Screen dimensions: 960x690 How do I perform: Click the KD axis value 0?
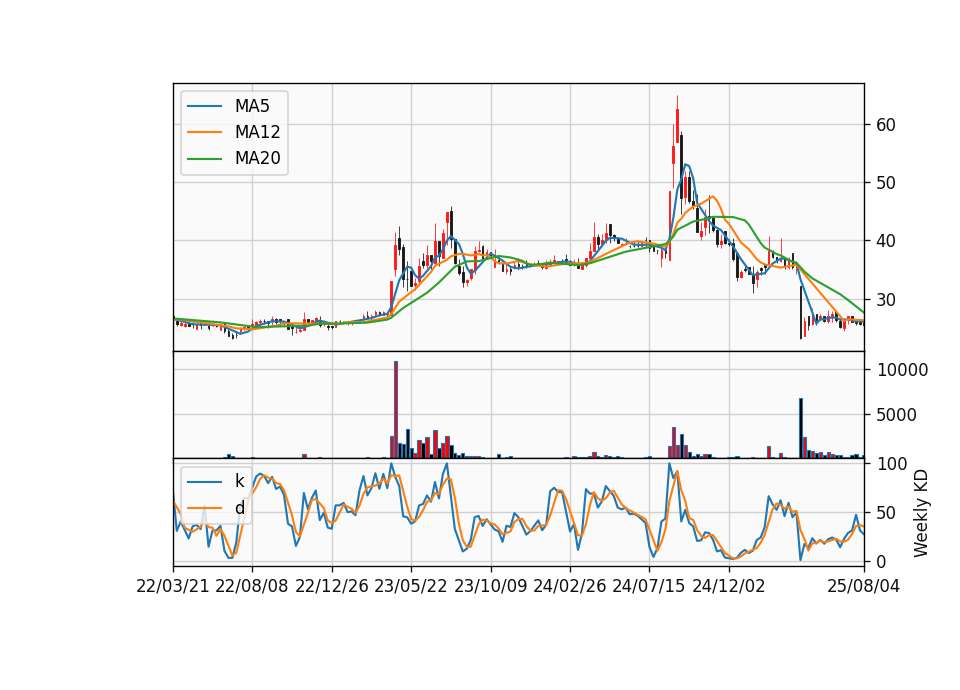882,561
